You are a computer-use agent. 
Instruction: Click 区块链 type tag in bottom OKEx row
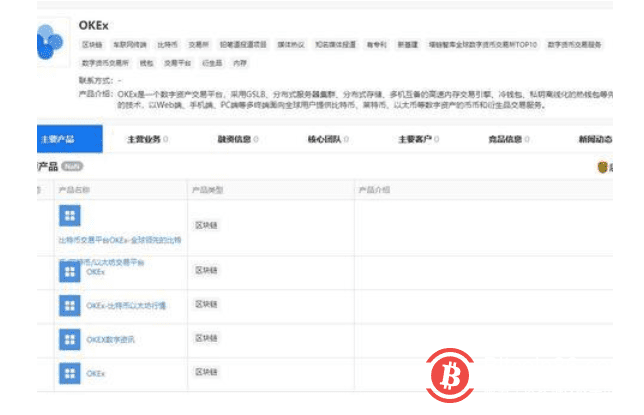pos(206,372)
